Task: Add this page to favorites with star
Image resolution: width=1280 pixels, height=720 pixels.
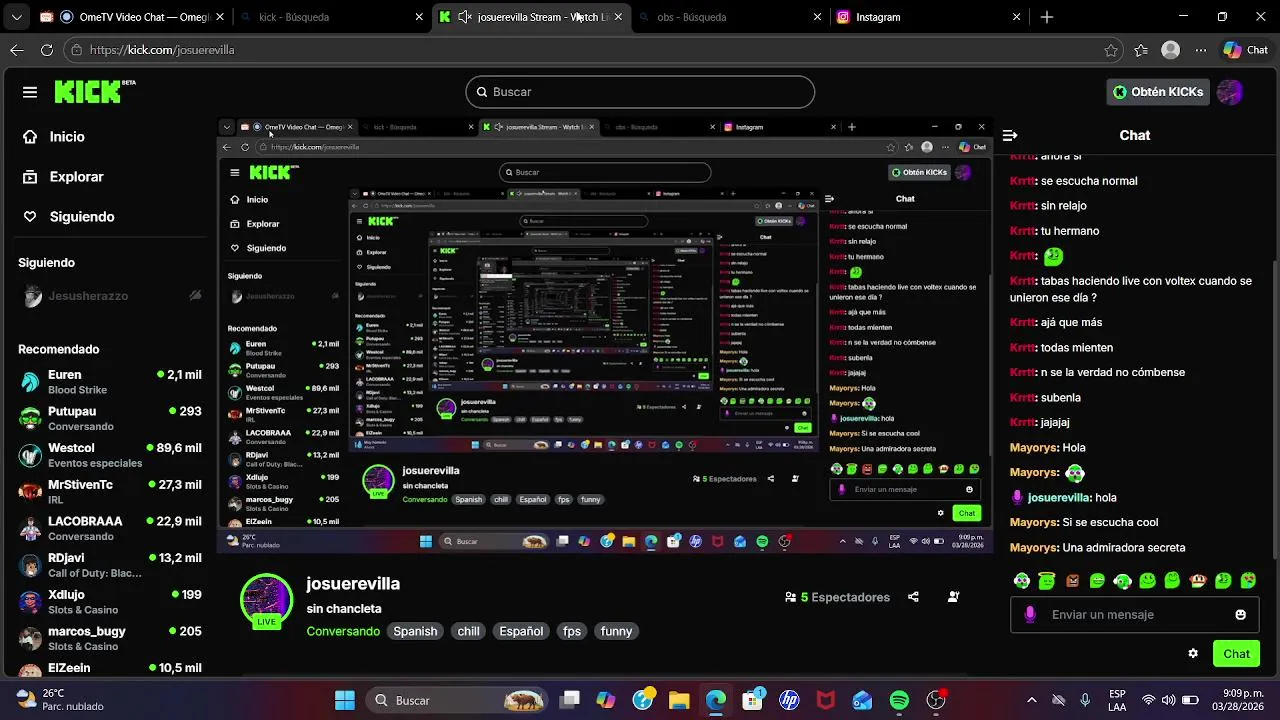Action: 1111,50
